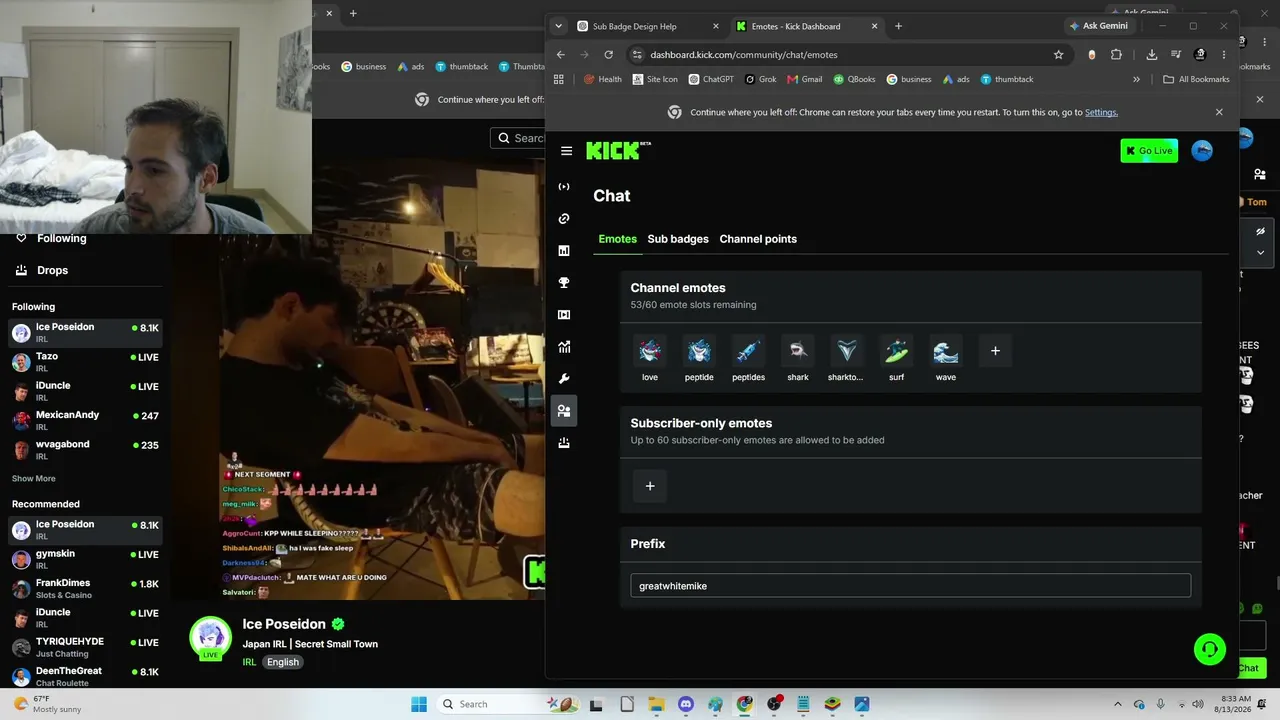Open the thumbtack bookmark in front window
This screenshot has width=1280, height=720.
point(1007,79)
